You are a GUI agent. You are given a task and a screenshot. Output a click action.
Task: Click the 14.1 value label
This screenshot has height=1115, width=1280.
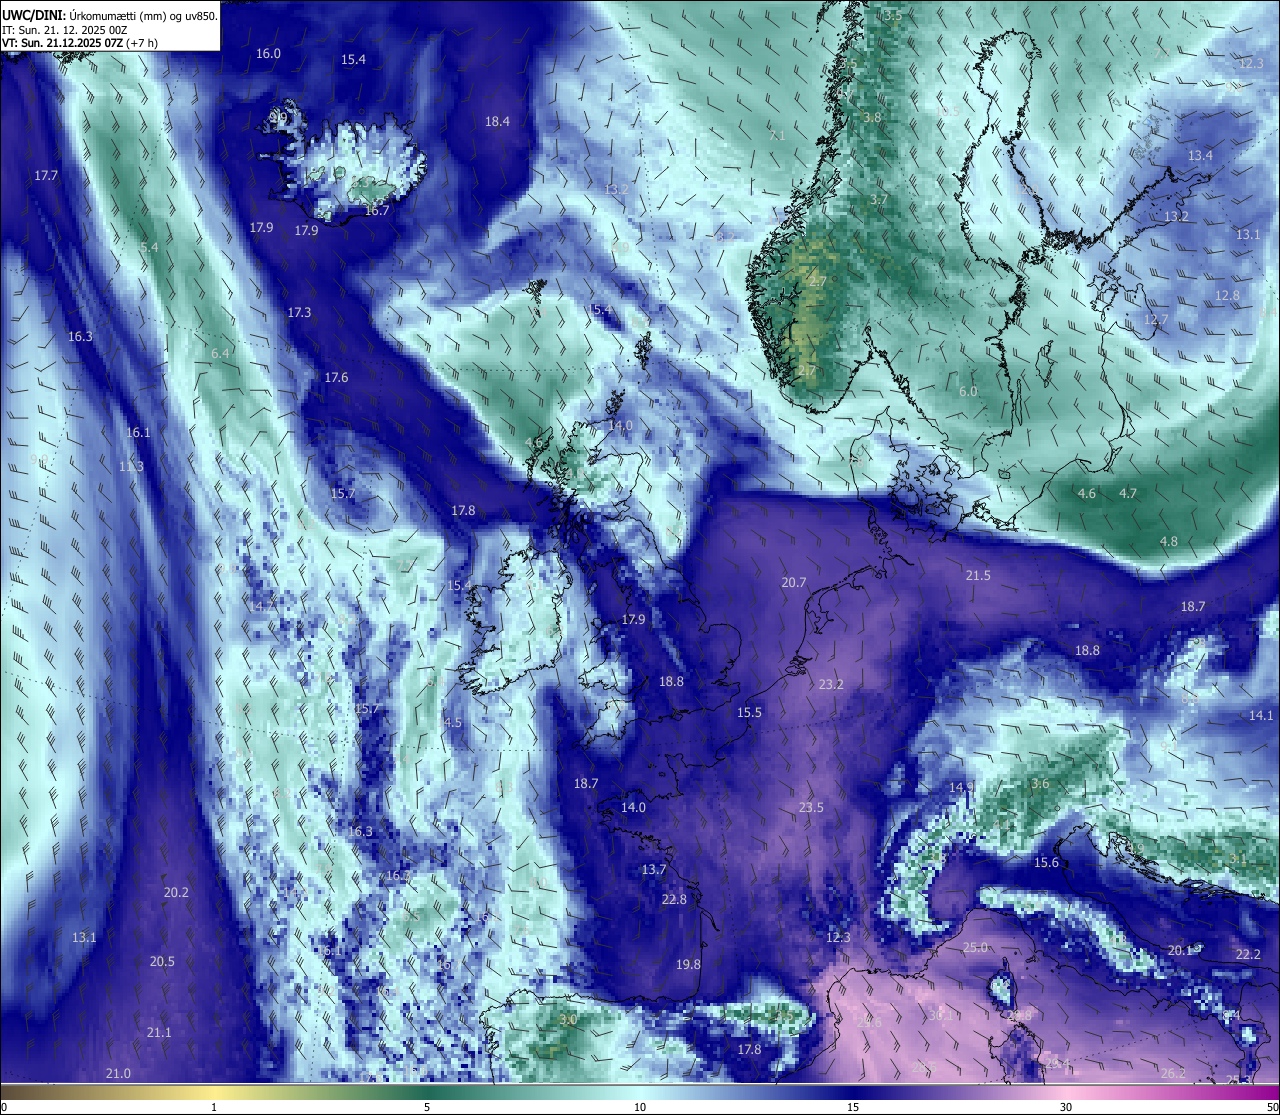(x=1261, y=716)
